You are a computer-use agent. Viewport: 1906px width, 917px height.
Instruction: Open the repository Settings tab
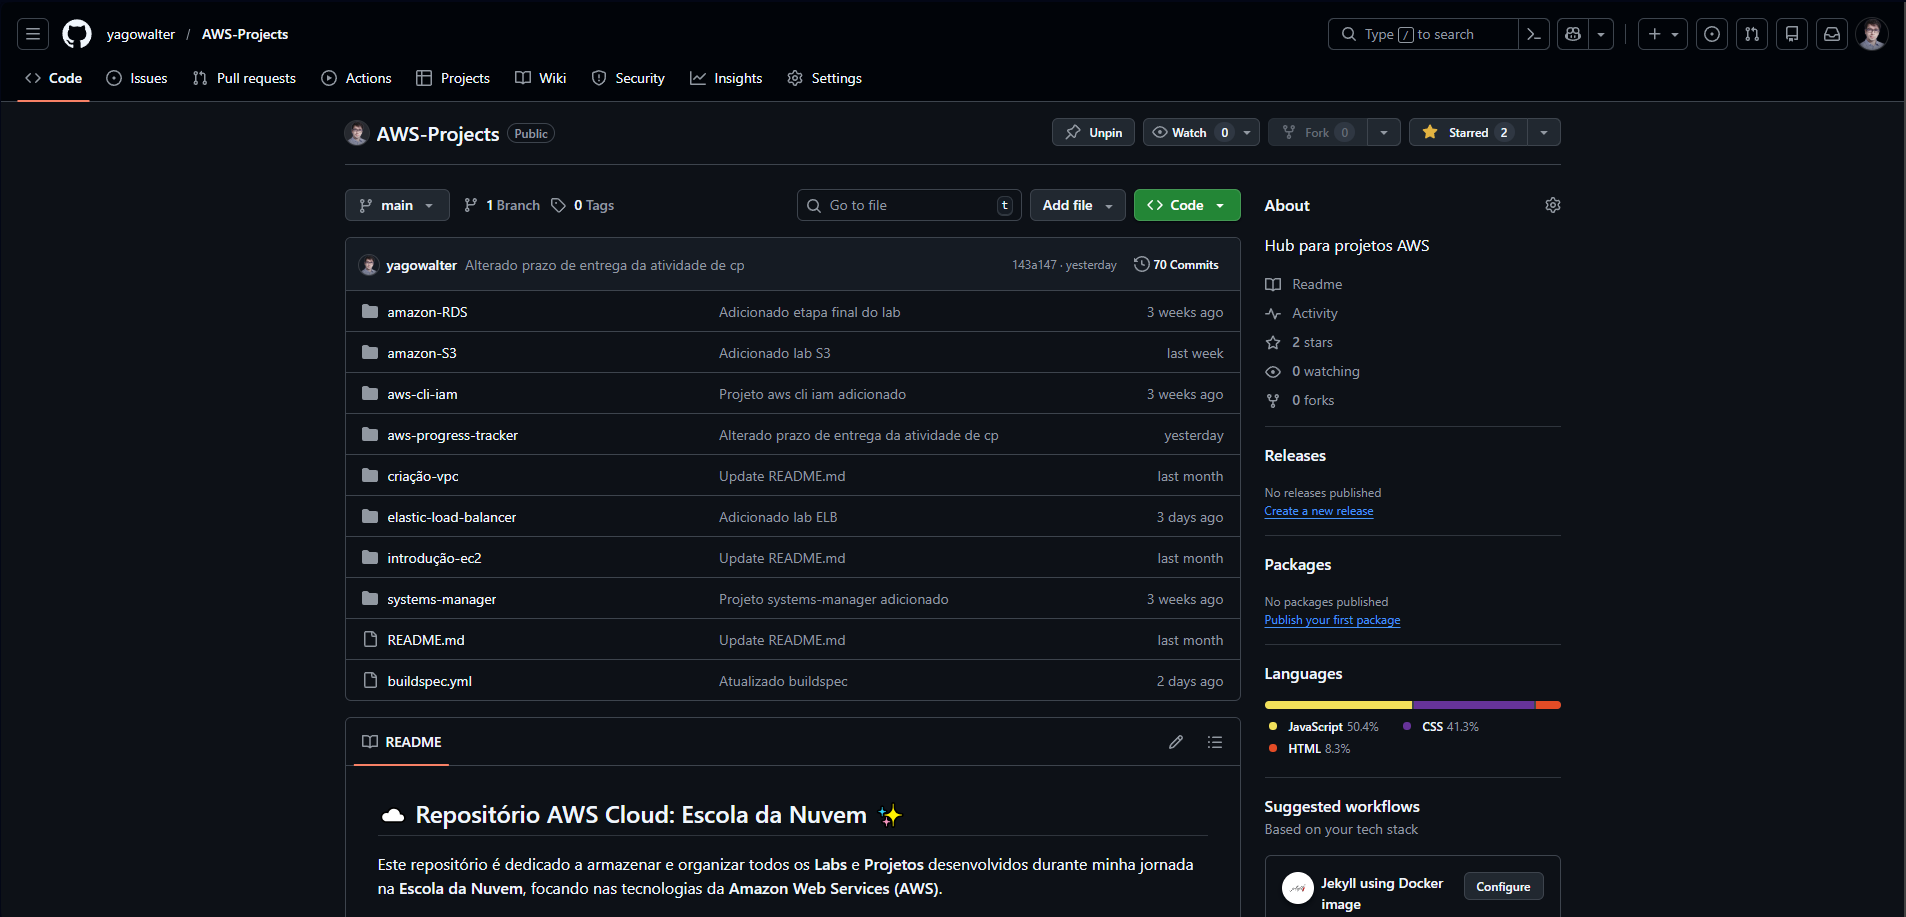pos(825,78)
